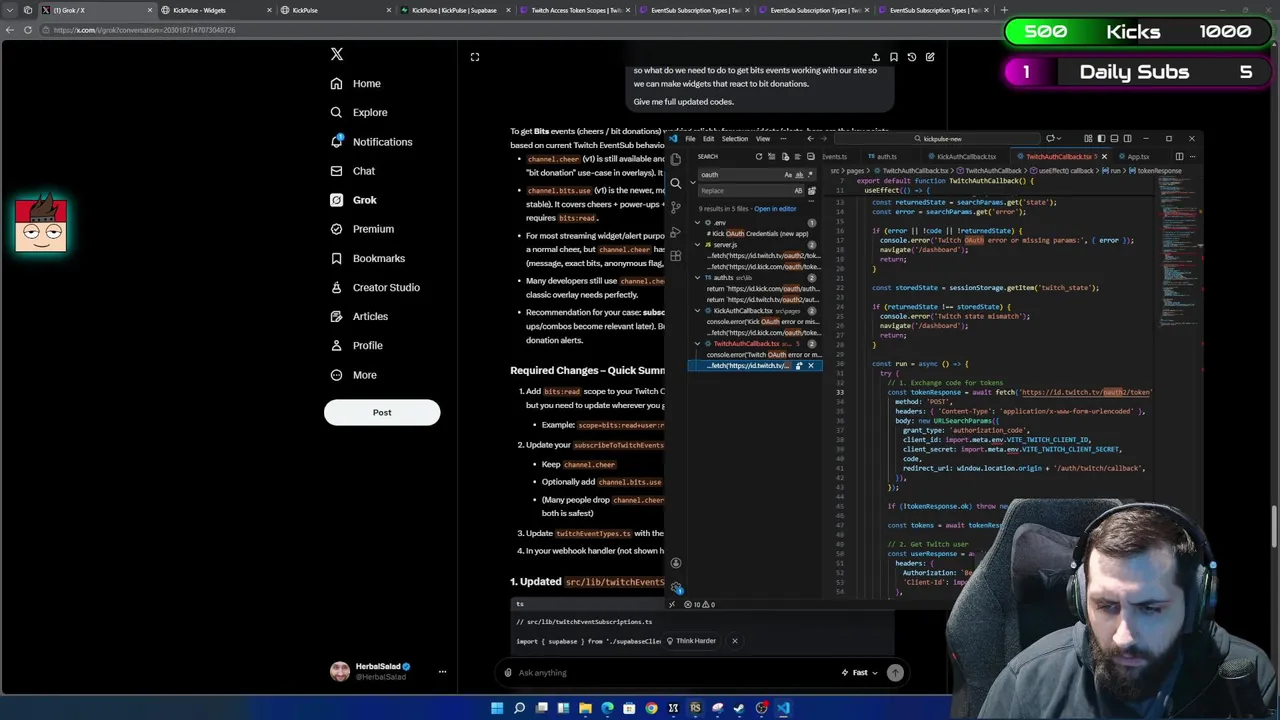This screenshot has height=720, width=1280.
Task: Click the Open in editor link
Action: pyautogui.click(x=775, y=209)
